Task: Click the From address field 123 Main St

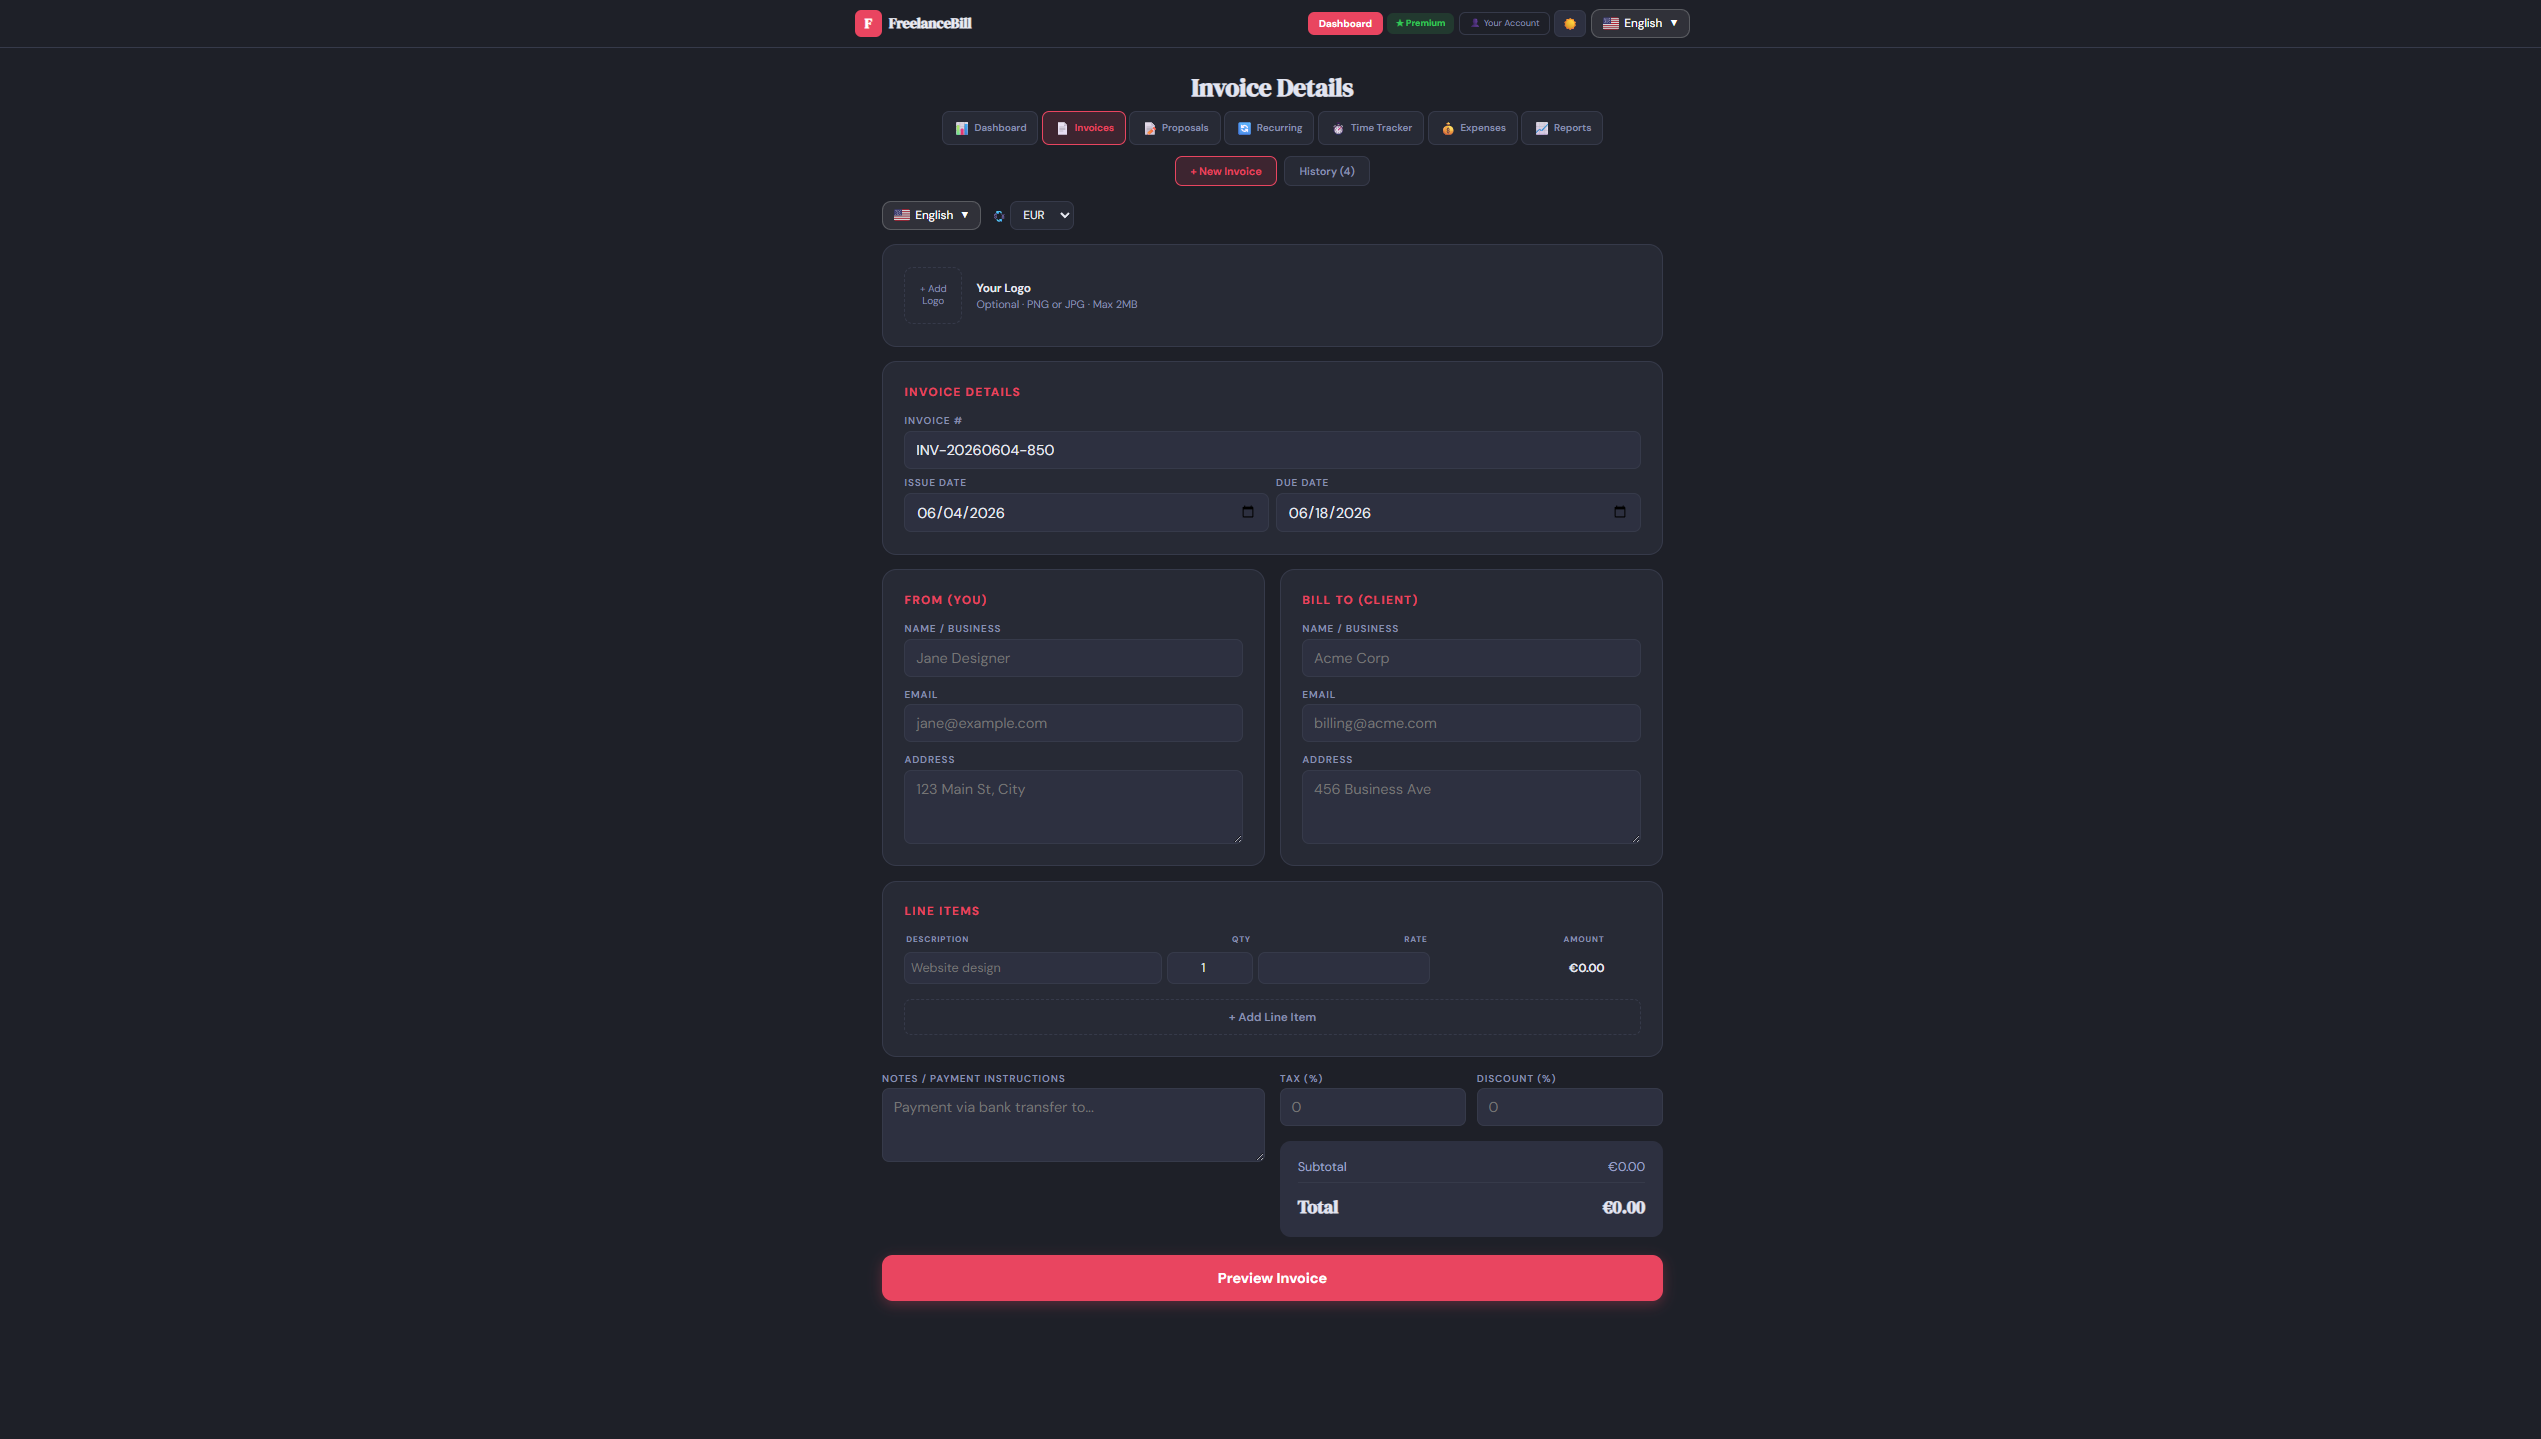Action: pyautogui.click(x=1072, y=806)
